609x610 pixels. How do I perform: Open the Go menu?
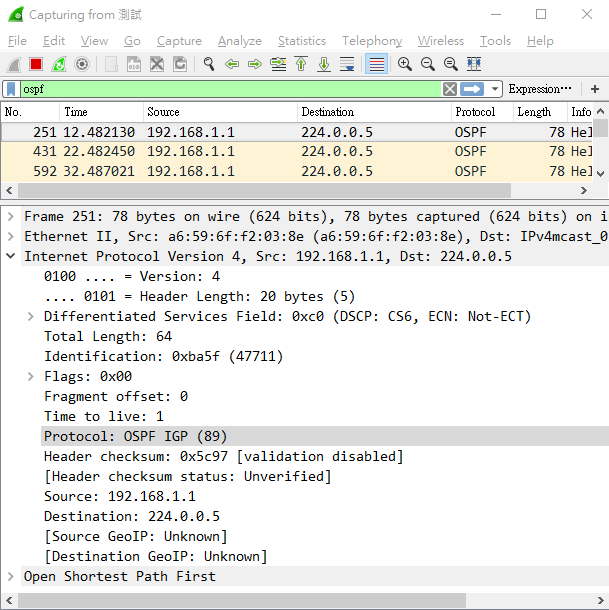(132, 41)
